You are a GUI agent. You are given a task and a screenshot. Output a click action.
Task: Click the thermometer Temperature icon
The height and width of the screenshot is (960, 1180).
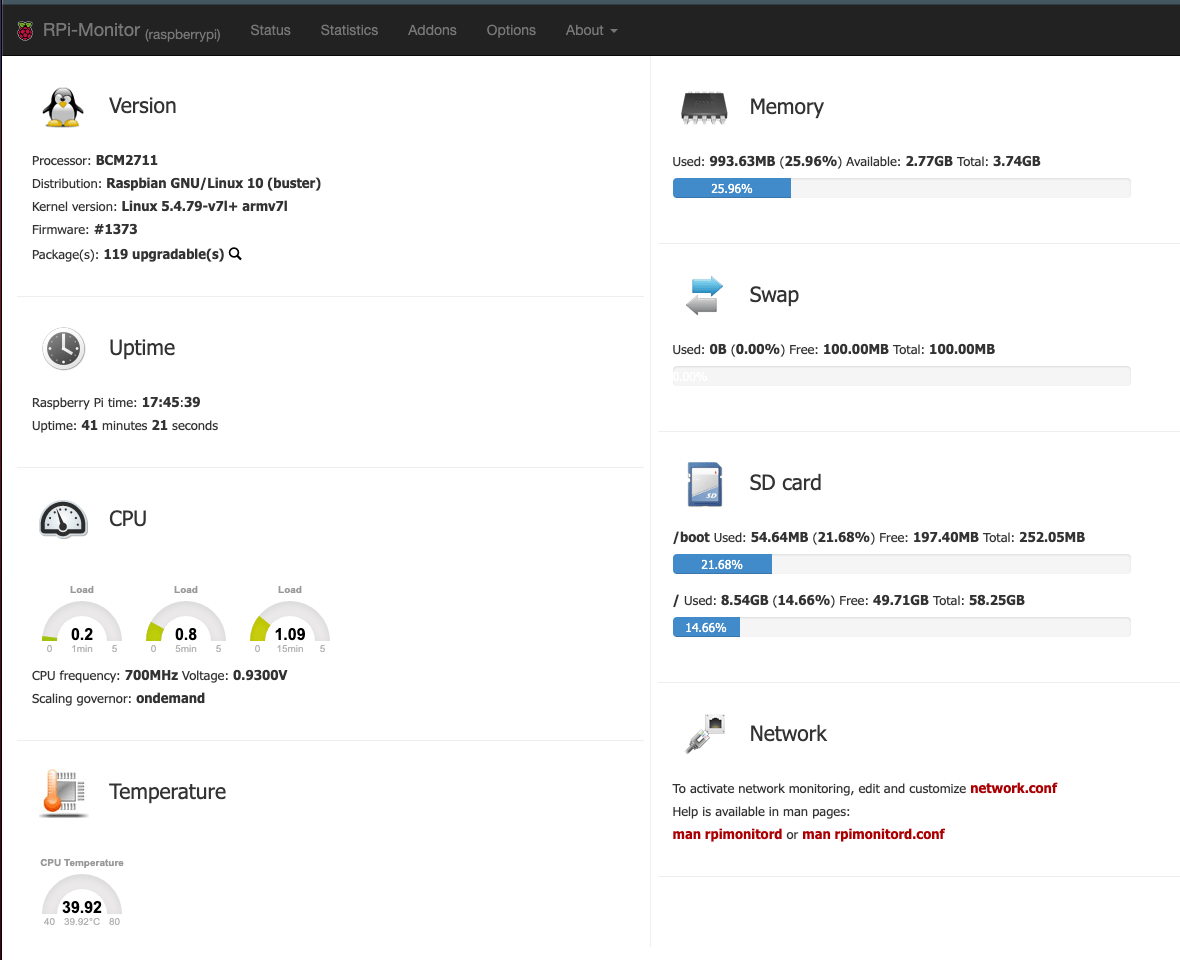[64, 792]
